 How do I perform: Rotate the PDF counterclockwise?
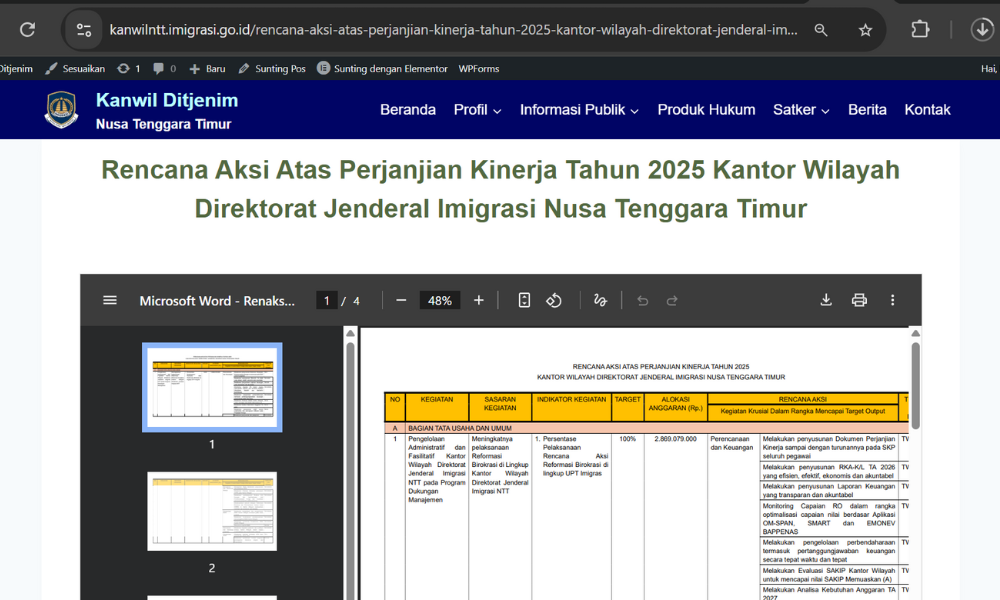[x=554, y=300]
